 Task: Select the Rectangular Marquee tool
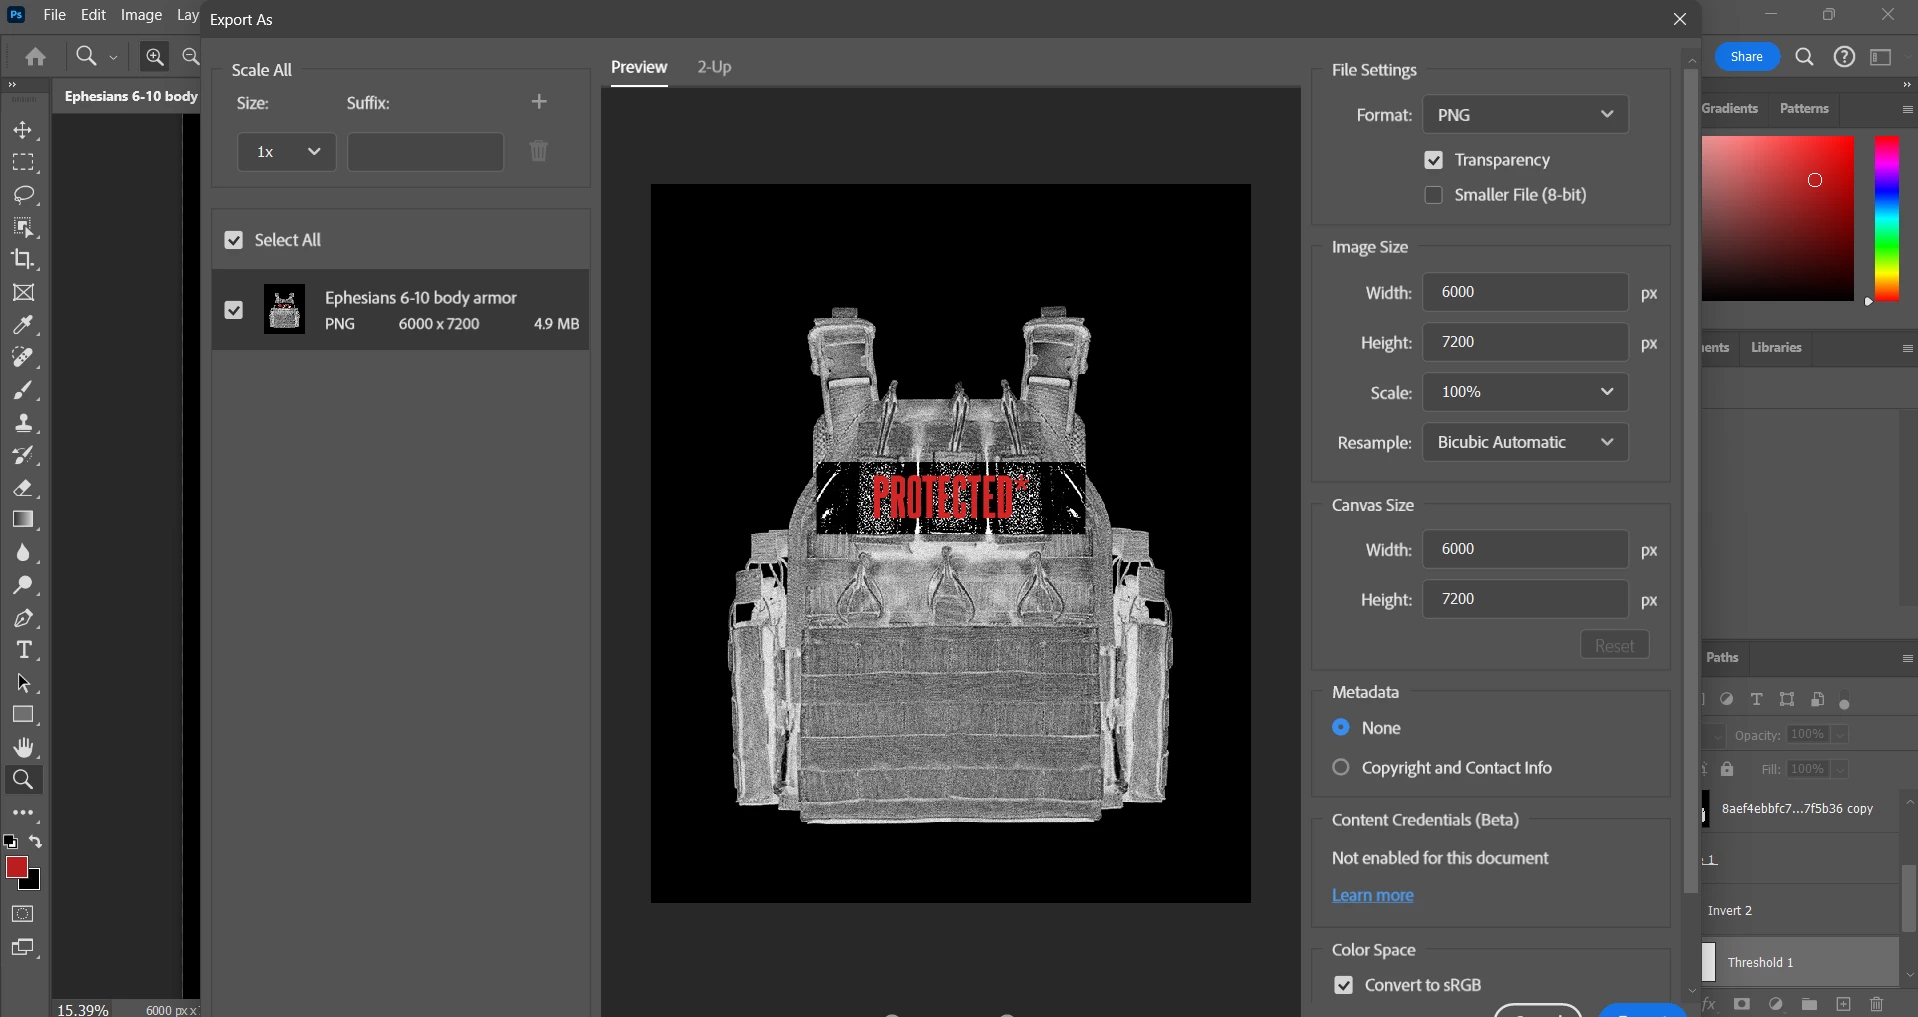[23, 163]
